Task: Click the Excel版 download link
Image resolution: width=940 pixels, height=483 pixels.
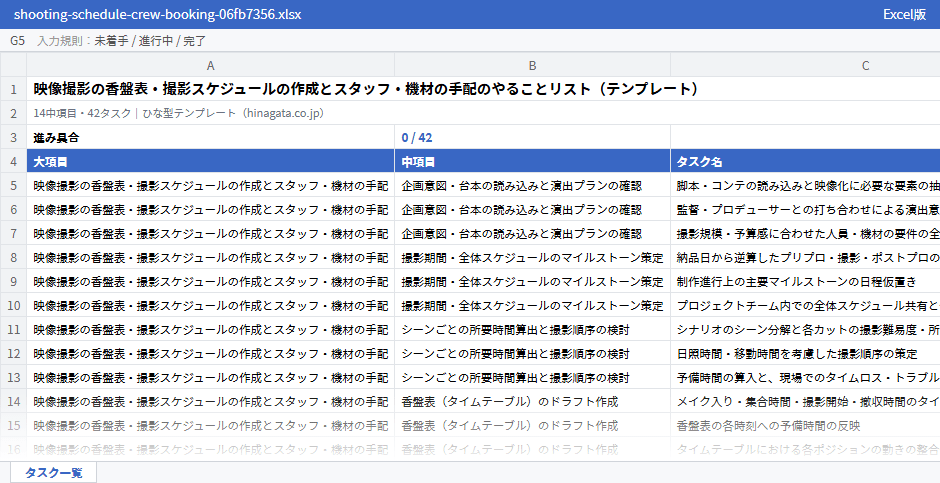Action: 904,14
